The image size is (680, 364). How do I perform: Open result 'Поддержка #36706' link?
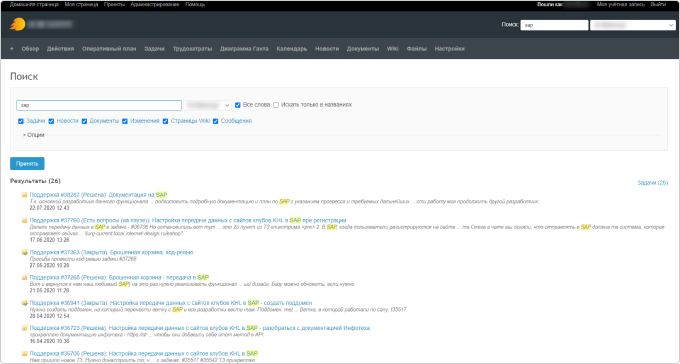tap(144, 354)
